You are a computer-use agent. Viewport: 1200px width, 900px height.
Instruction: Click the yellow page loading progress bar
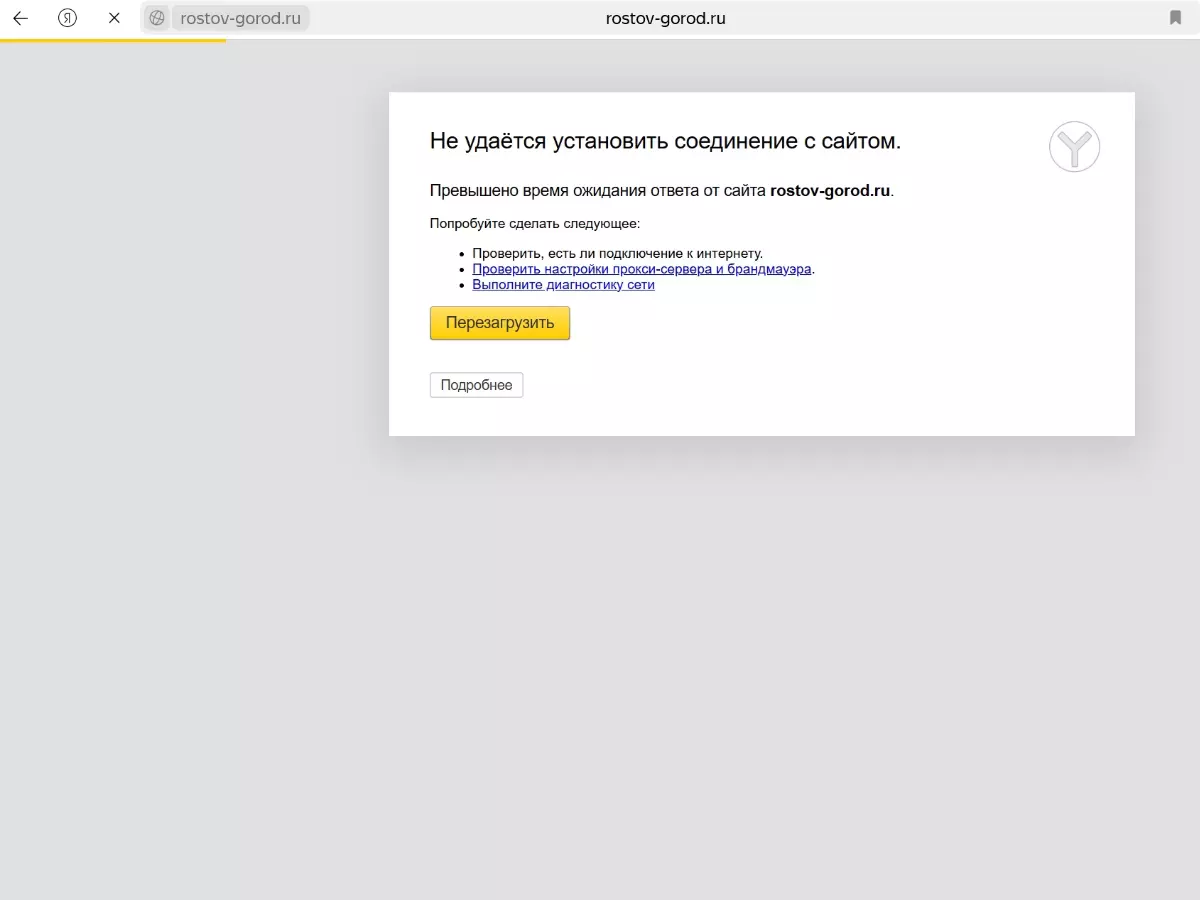112,40
